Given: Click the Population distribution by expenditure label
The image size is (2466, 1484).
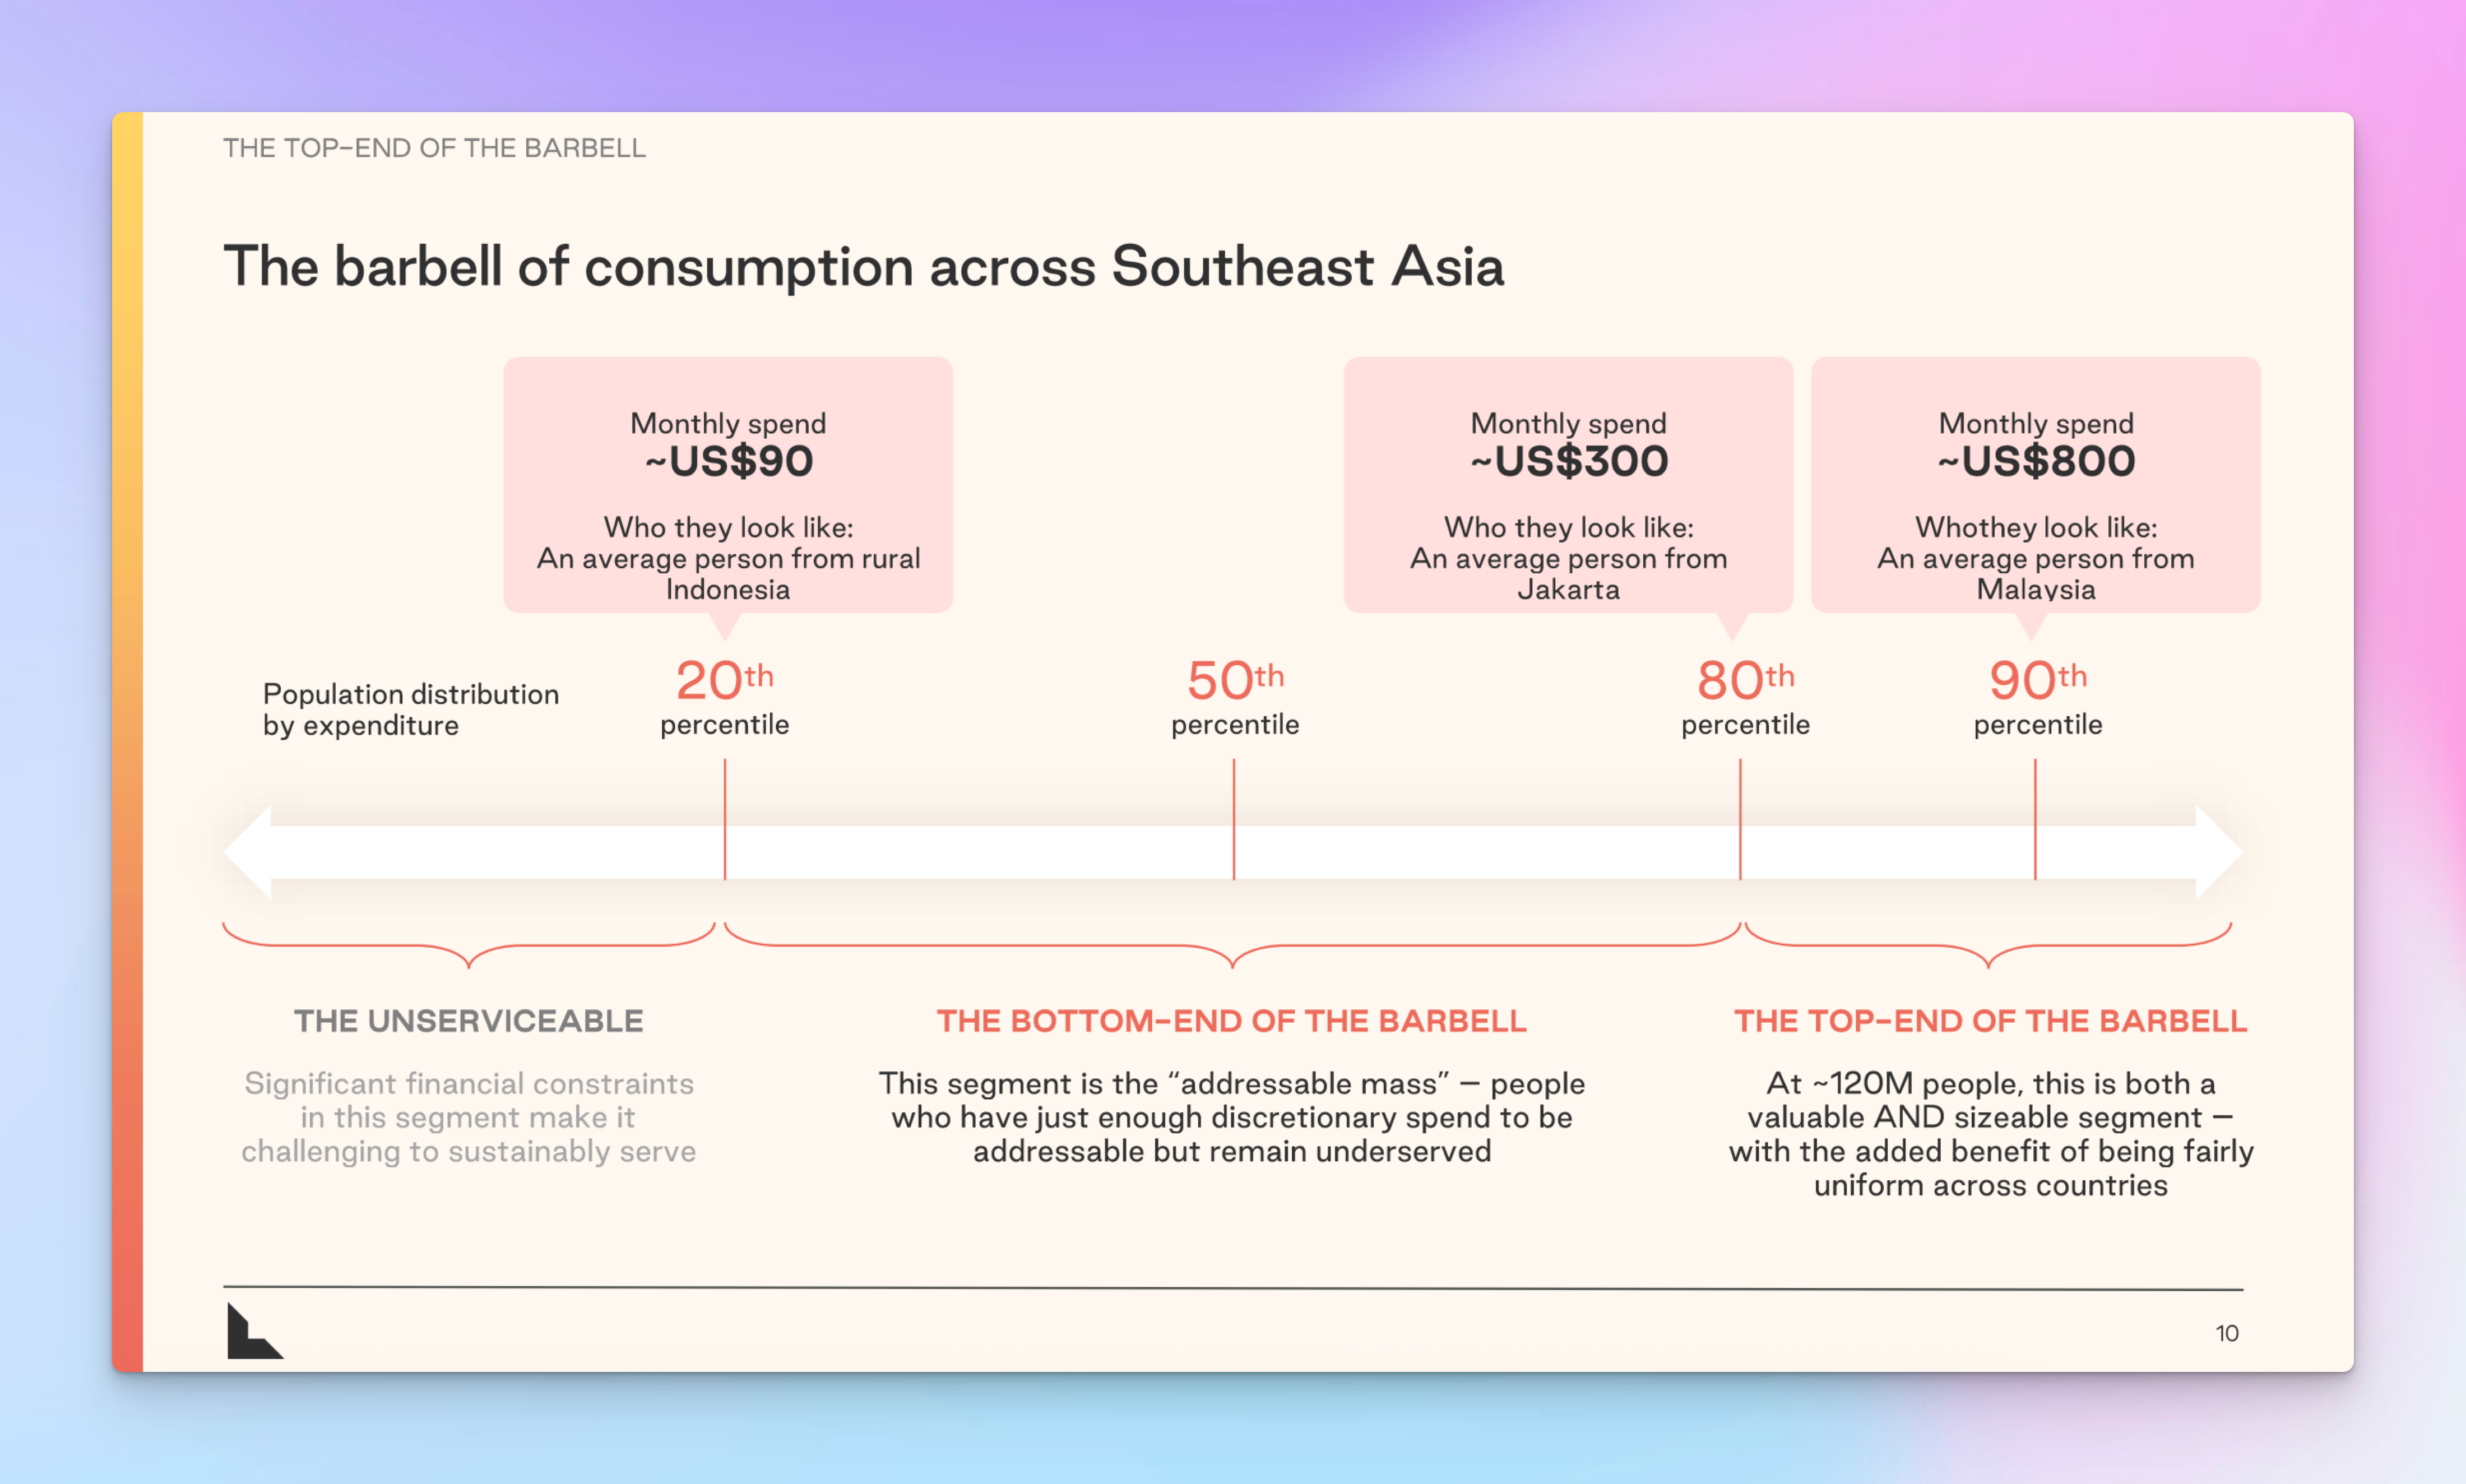Looking at the screenshot, I should (410, 709).
